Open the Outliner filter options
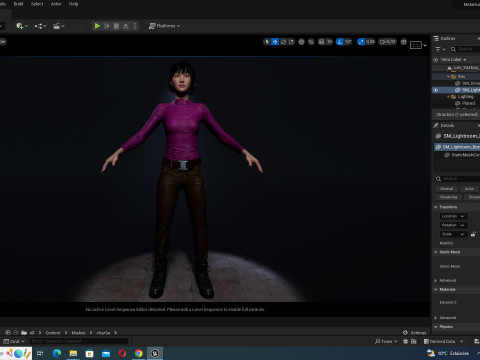The width and height of the screenshot is (480, 360). pos(440,49)
